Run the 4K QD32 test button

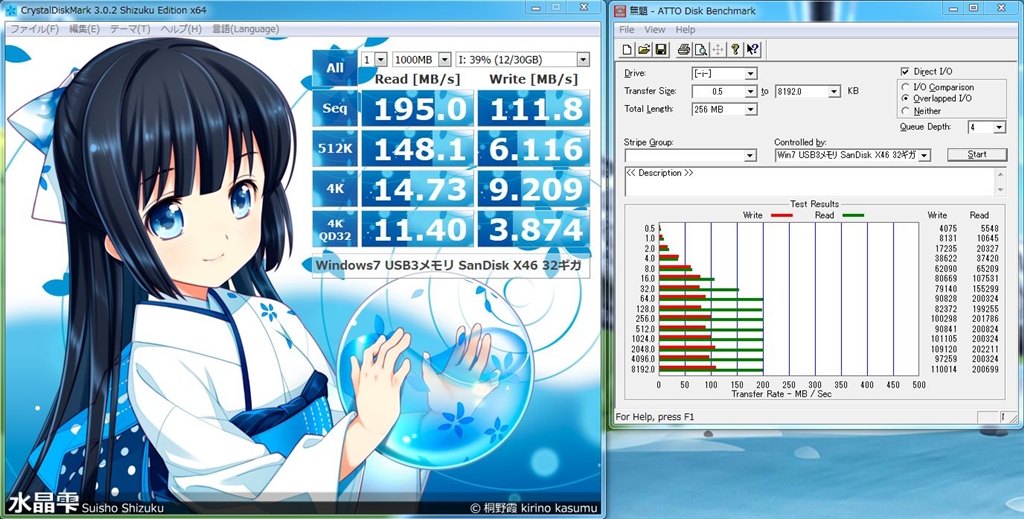pos(335,229)
